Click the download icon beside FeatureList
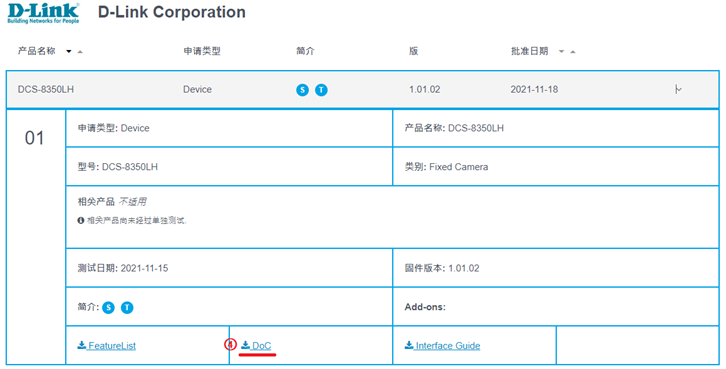Image resolution: width=726 pixels, height=369 pixels. (81, 345)
